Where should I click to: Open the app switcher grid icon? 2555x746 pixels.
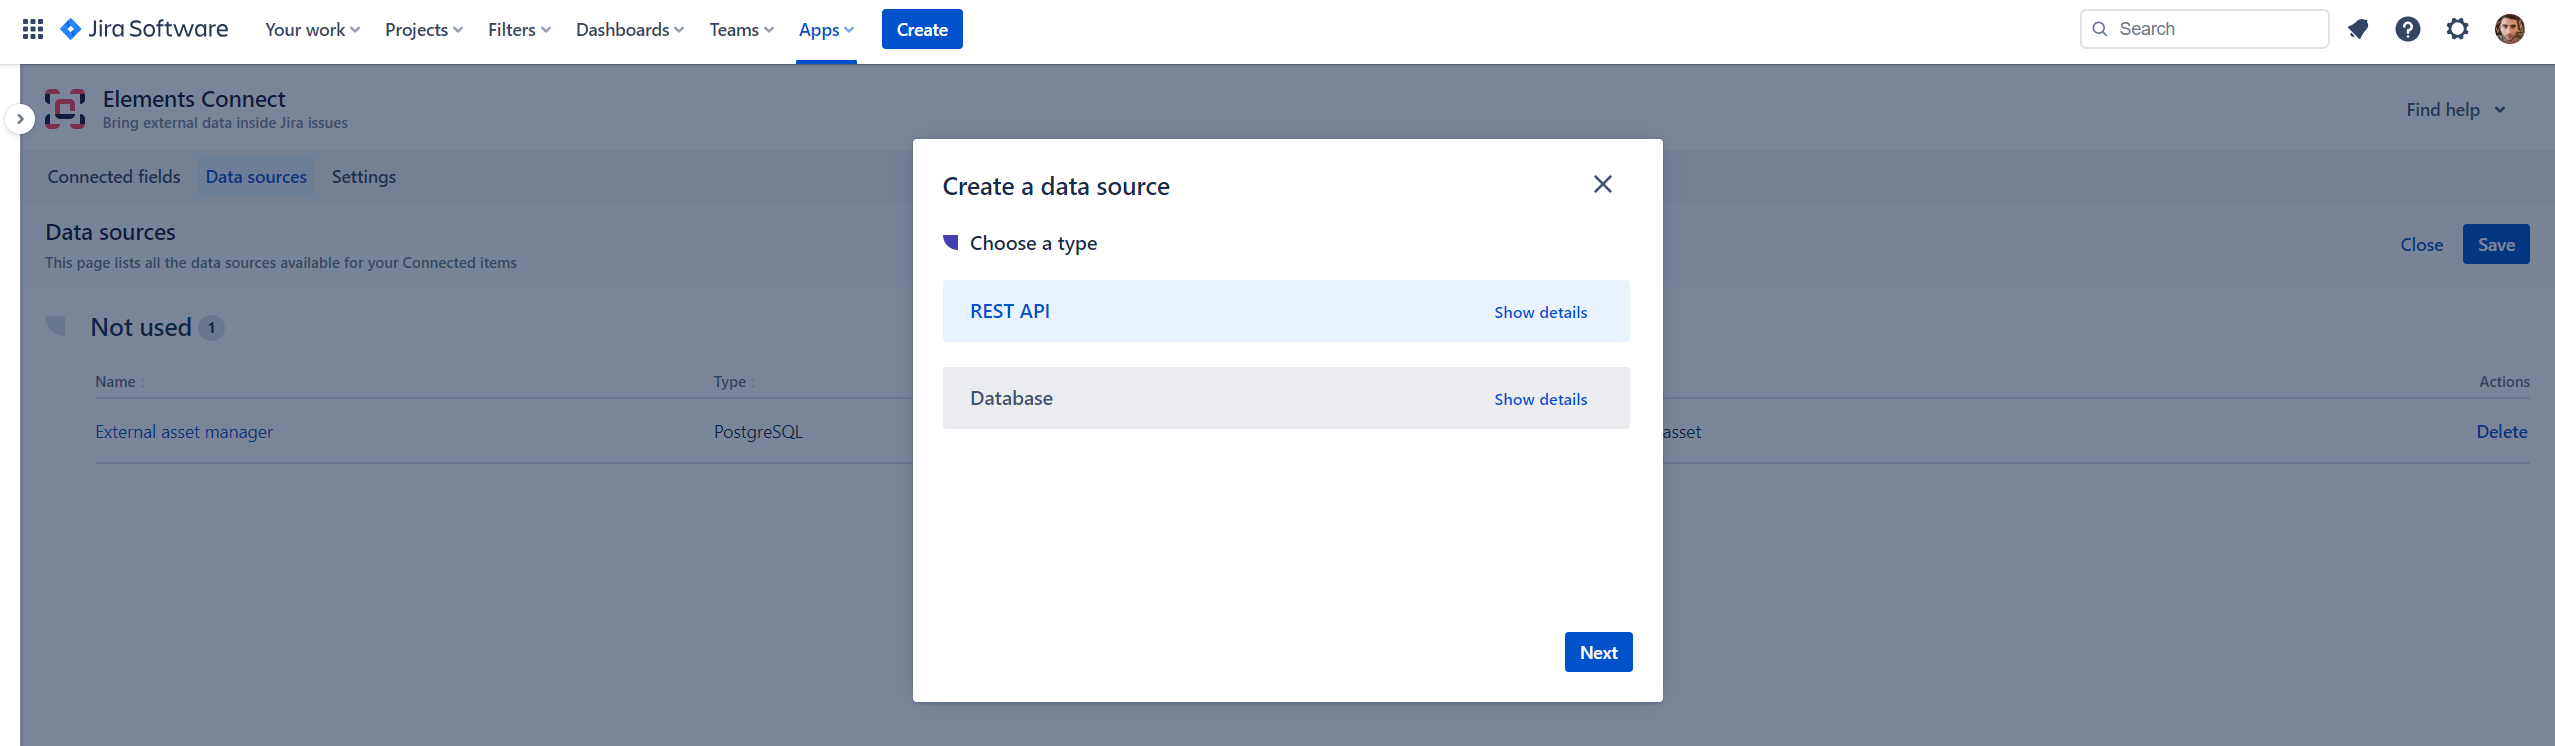pos(33,29)
